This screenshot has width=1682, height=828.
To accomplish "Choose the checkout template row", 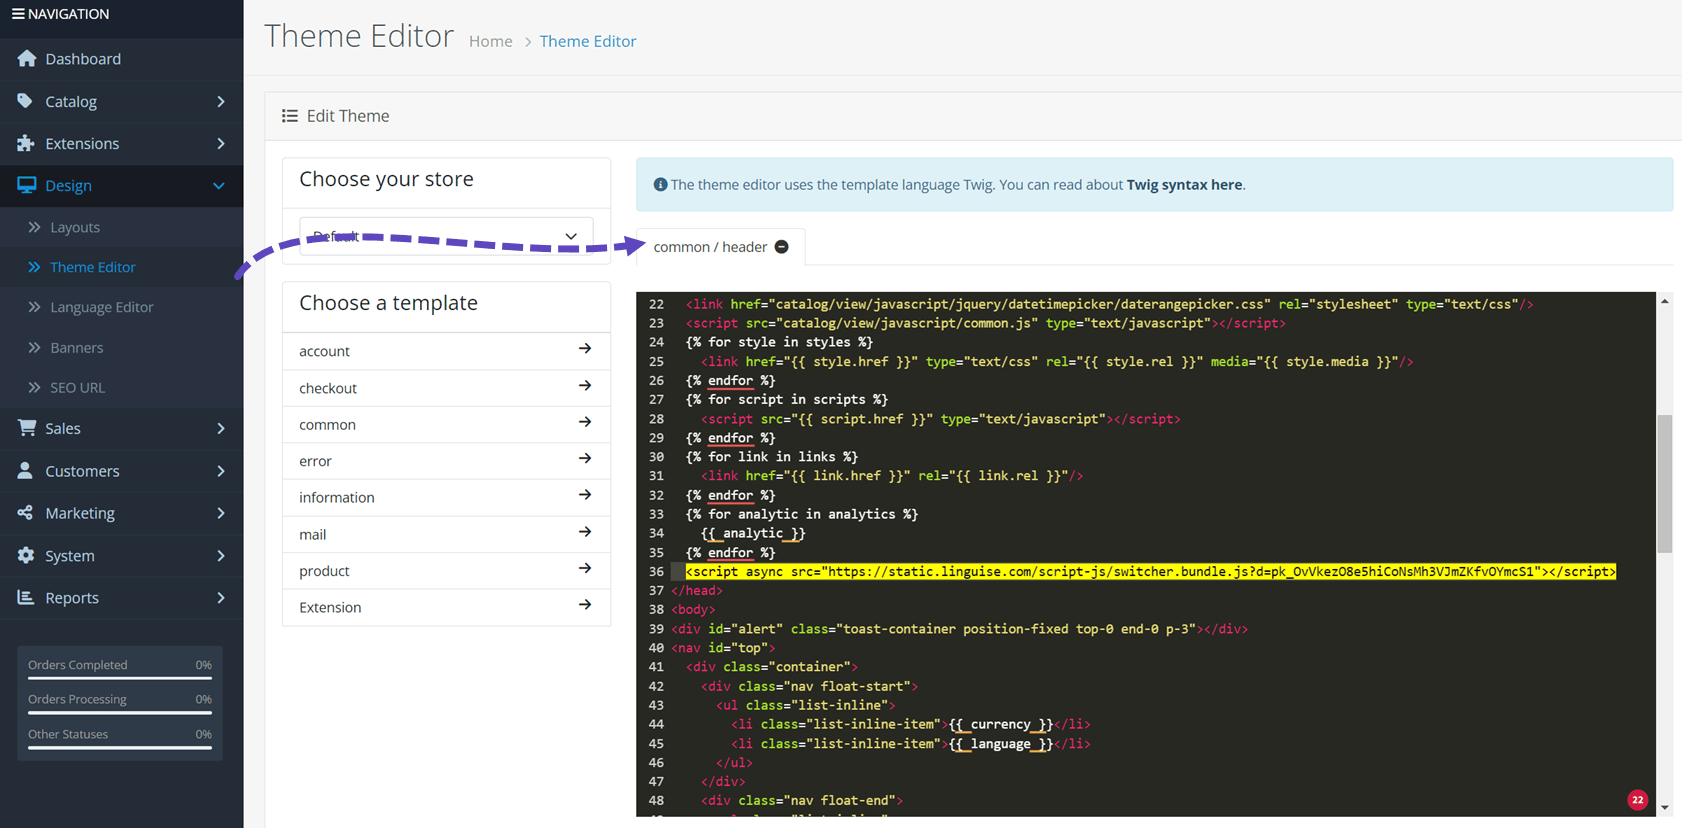I will click(446, 388).
